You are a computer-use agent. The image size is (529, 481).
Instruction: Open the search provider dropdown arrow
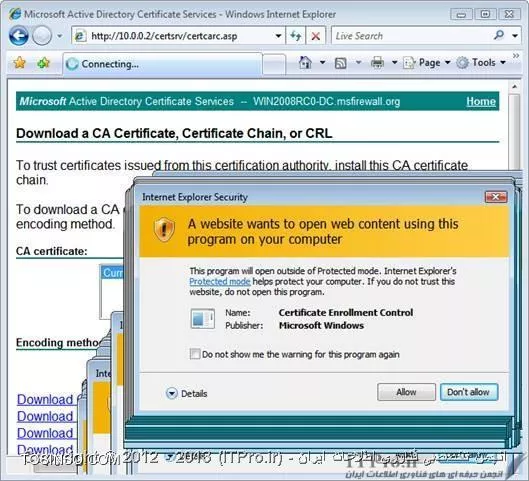pyautogui.click(x=515, y=36)
